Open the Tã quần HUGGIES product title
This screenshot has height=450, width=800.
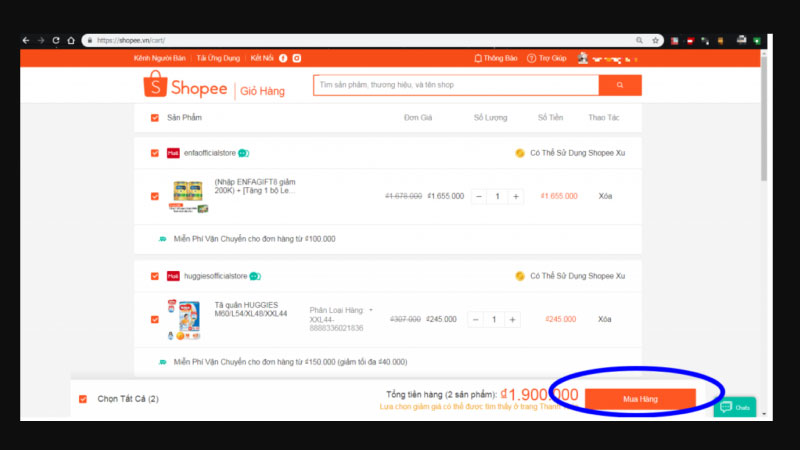251,309
